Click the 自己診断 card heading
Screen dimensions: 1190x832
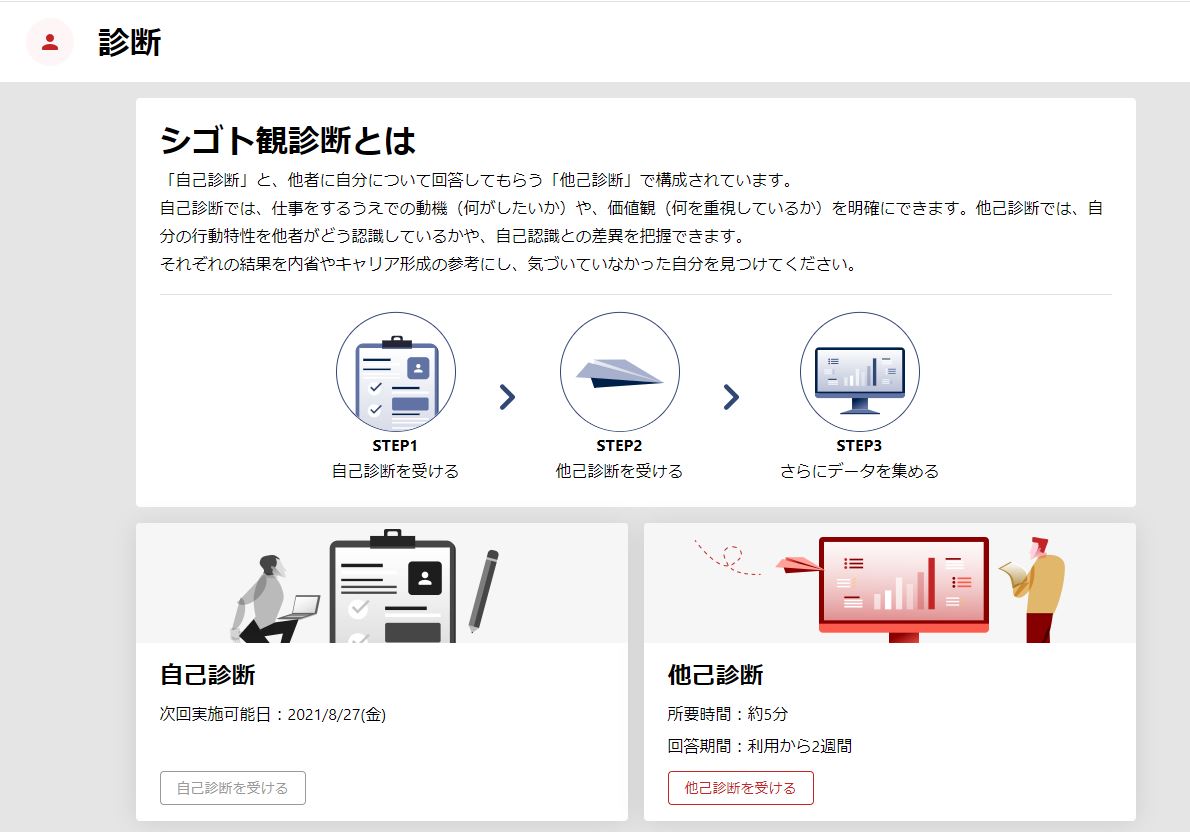tap(208, 675)
